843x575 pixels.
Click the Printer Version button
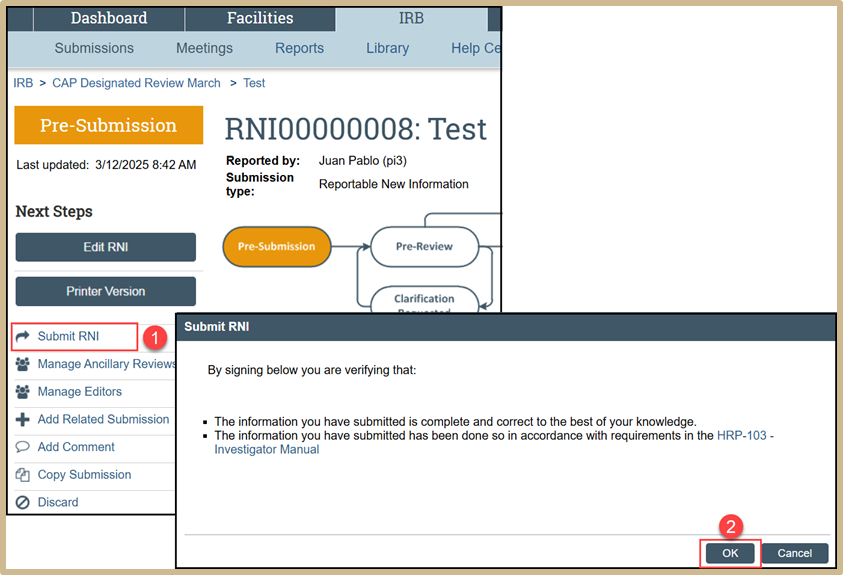point(106,291)
